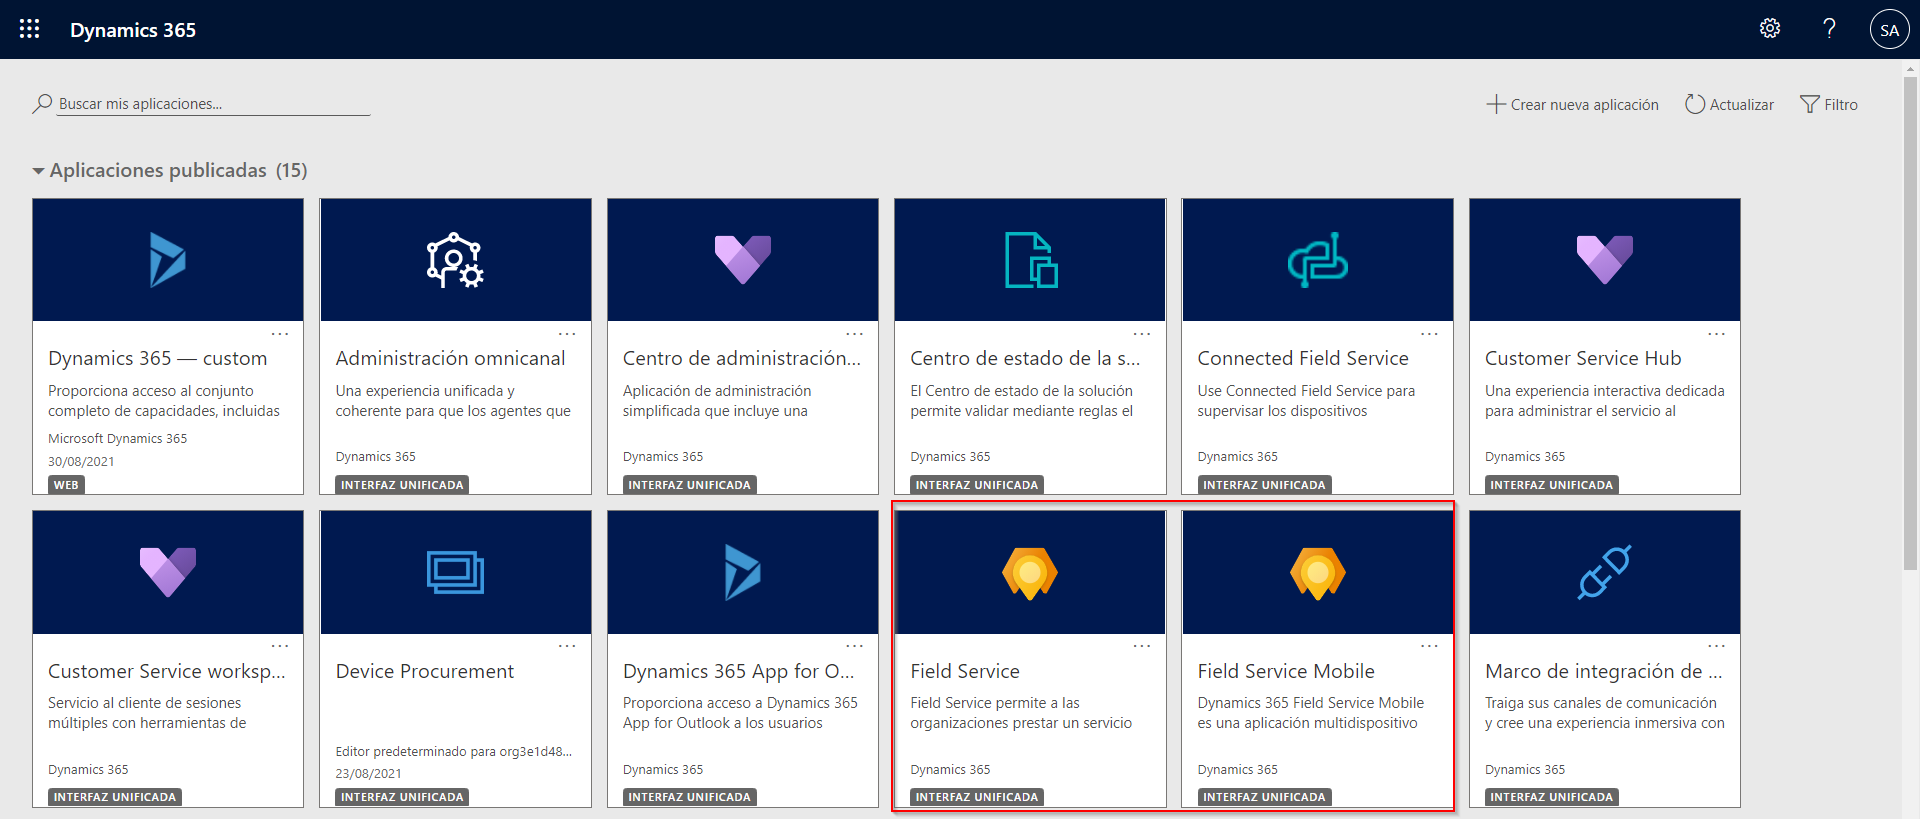Viewport: 1920px width, 819px height.
Task: Click the Marco de integración plug icon
Action: (x=1605, y=573)
